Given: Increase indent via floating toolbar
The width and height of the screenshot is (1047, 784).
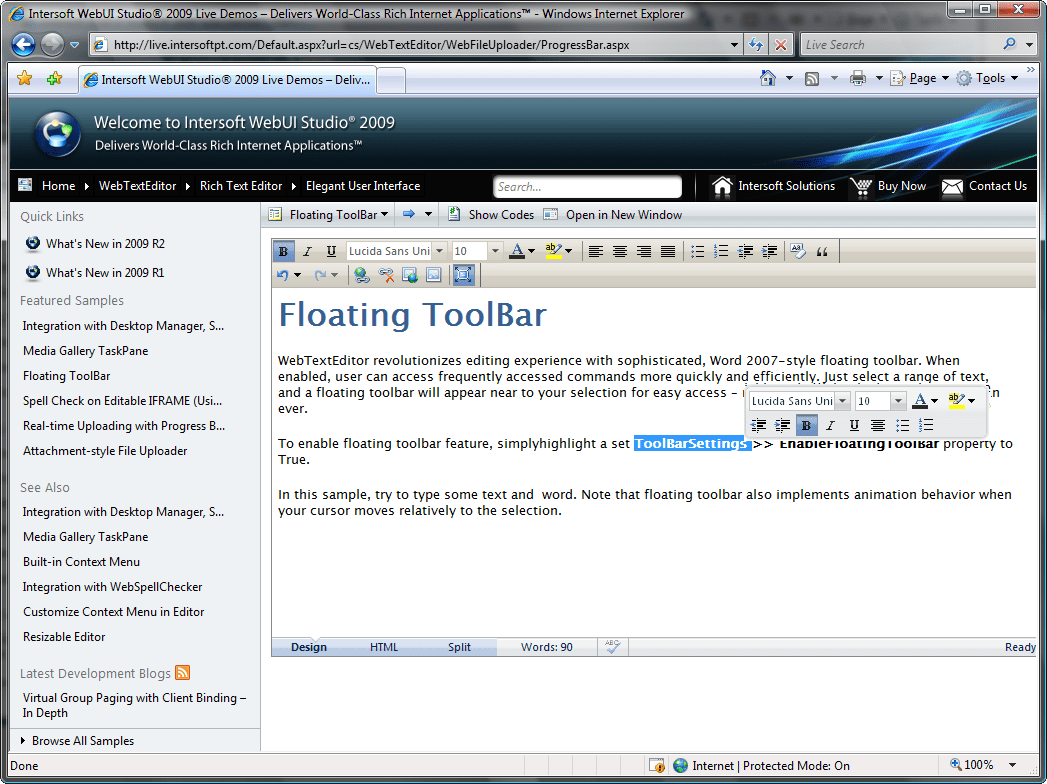Looking at the screenshot, I should tap(783, 425).
